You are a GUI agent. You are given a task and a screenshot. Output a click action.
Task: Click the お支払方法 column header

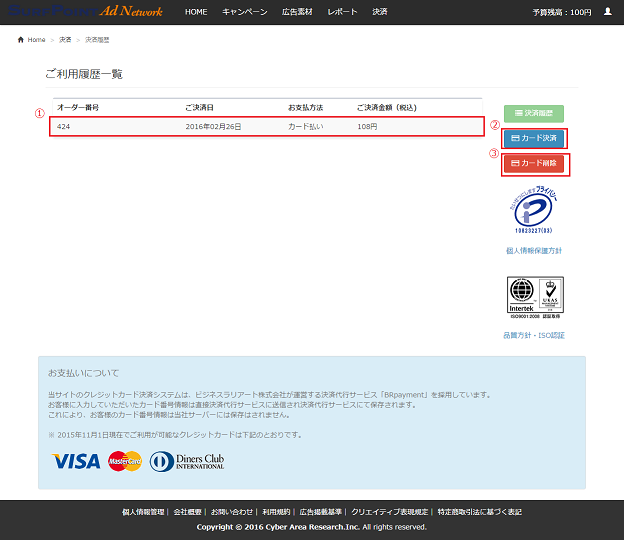(x=306, y=107)
